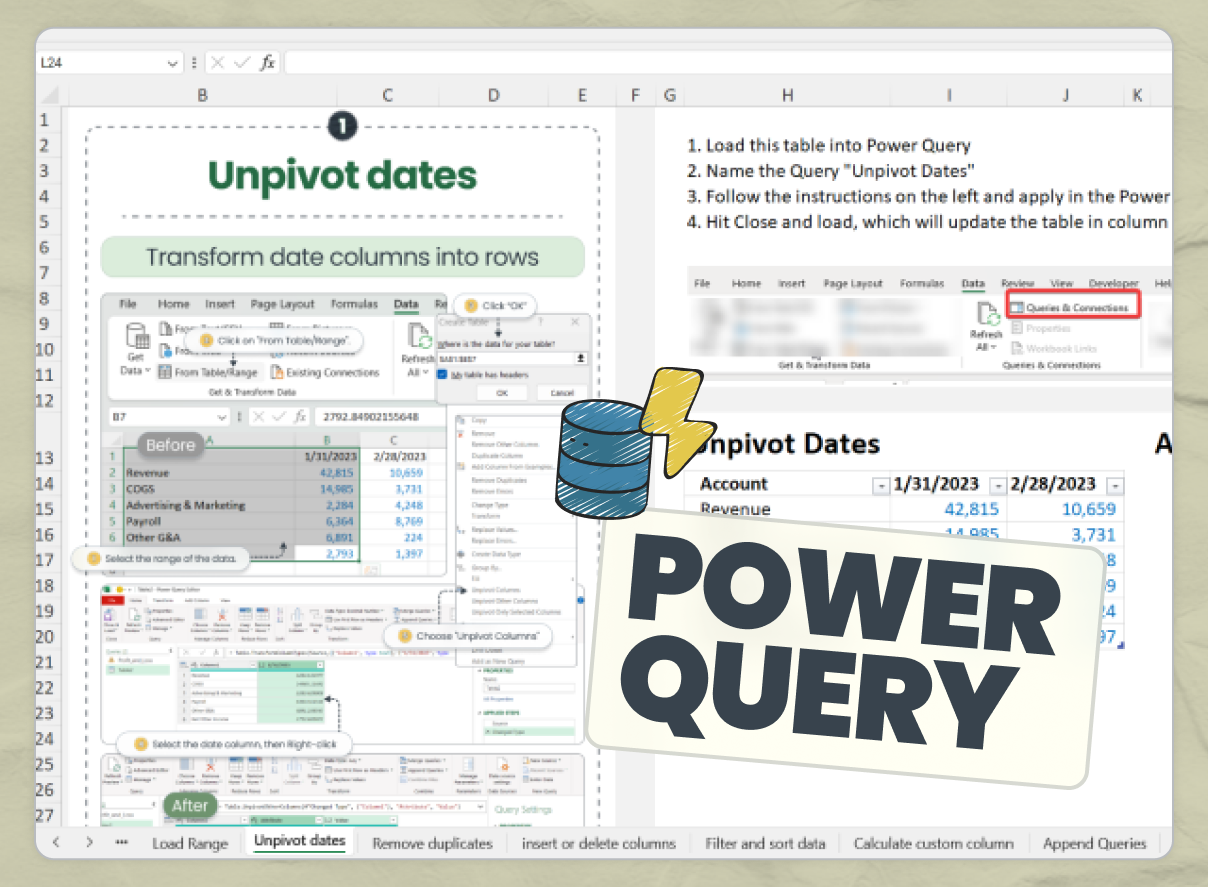Click the formula bar Enter checkmark icon
This screenshot has width=1208, height=887.
(242, 62)
